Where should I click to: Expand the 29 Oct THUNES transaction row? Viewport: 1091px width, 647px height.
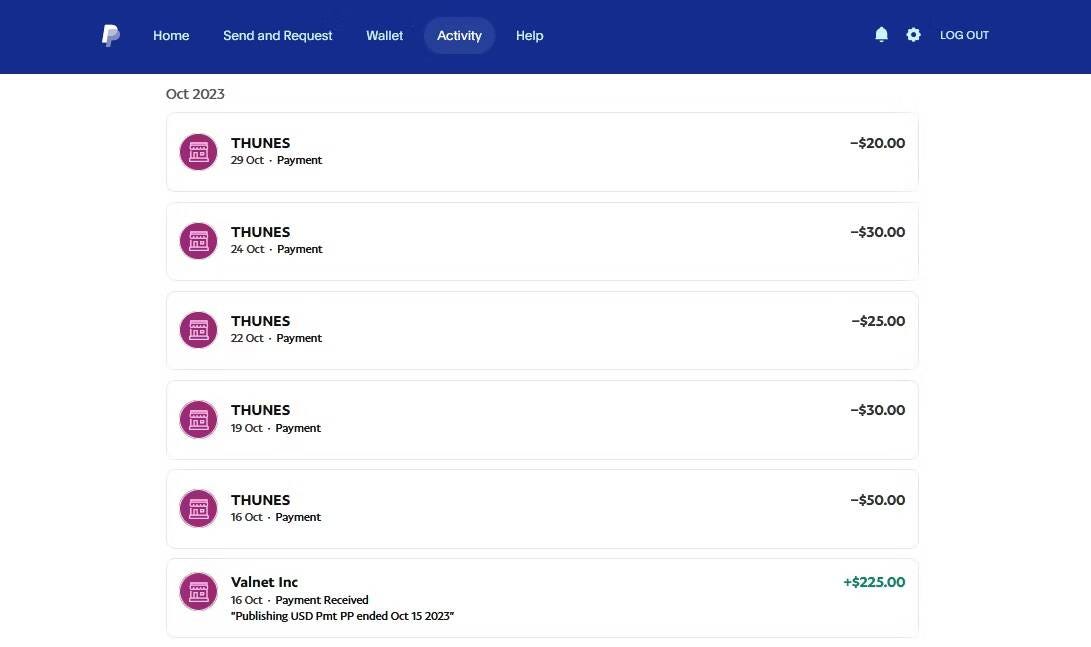coord(542,151)
